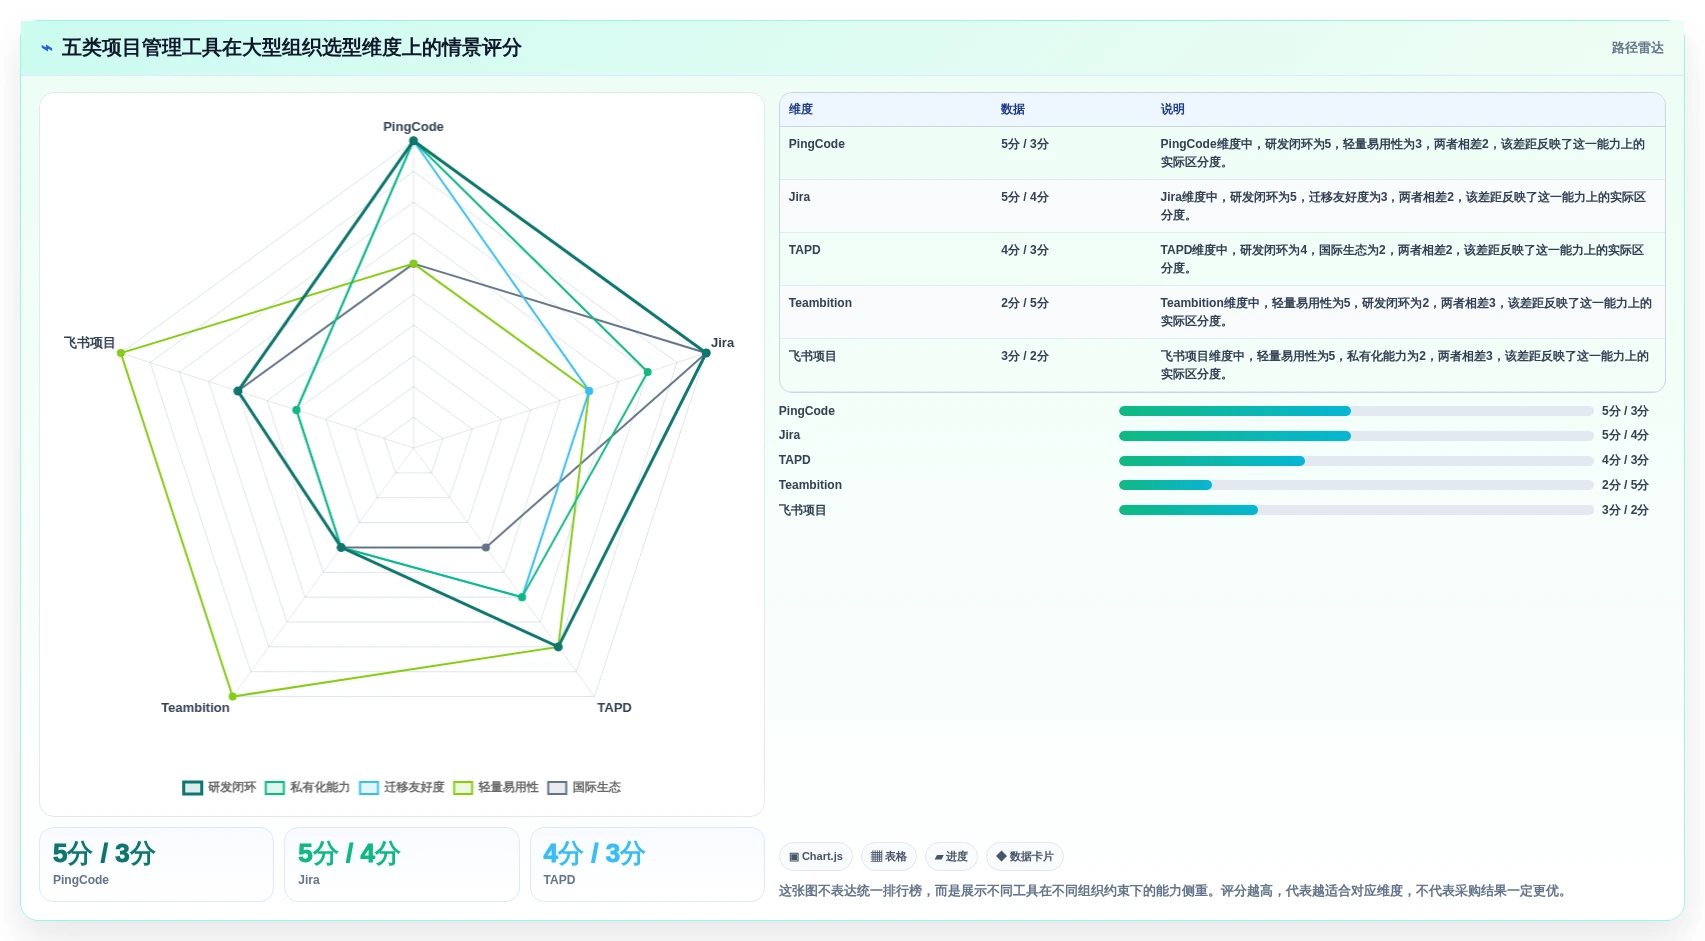1705x941 pixels.
Task: Toggle the 私有化能力 legend series
Action: (307, 788)
